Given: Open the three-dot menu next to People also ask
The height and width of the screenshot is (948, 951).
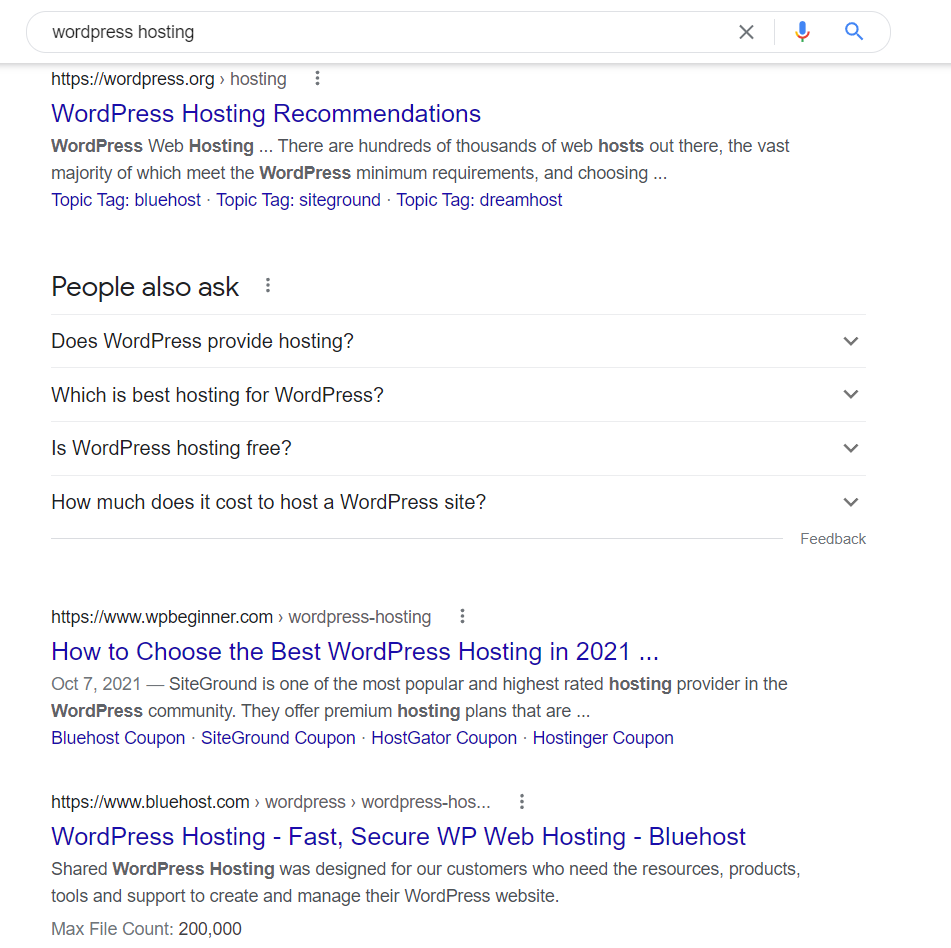Looking at the screenshot, I should (267, 286).
